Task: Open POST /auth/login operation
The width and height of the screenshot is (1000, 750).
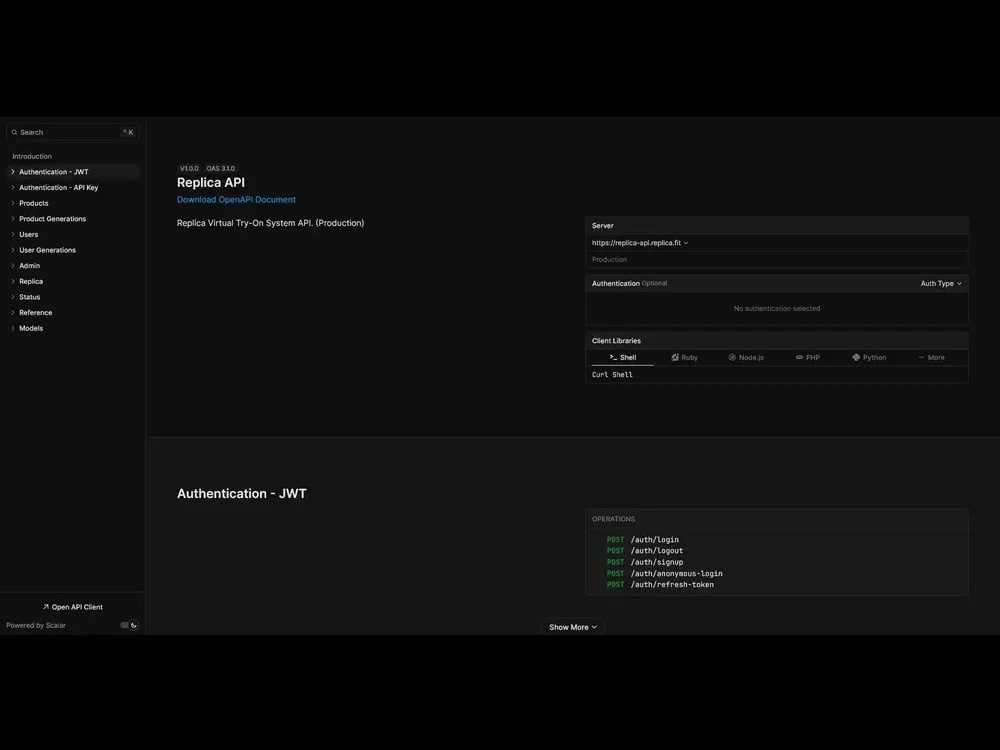Action: tap(643, 540)
